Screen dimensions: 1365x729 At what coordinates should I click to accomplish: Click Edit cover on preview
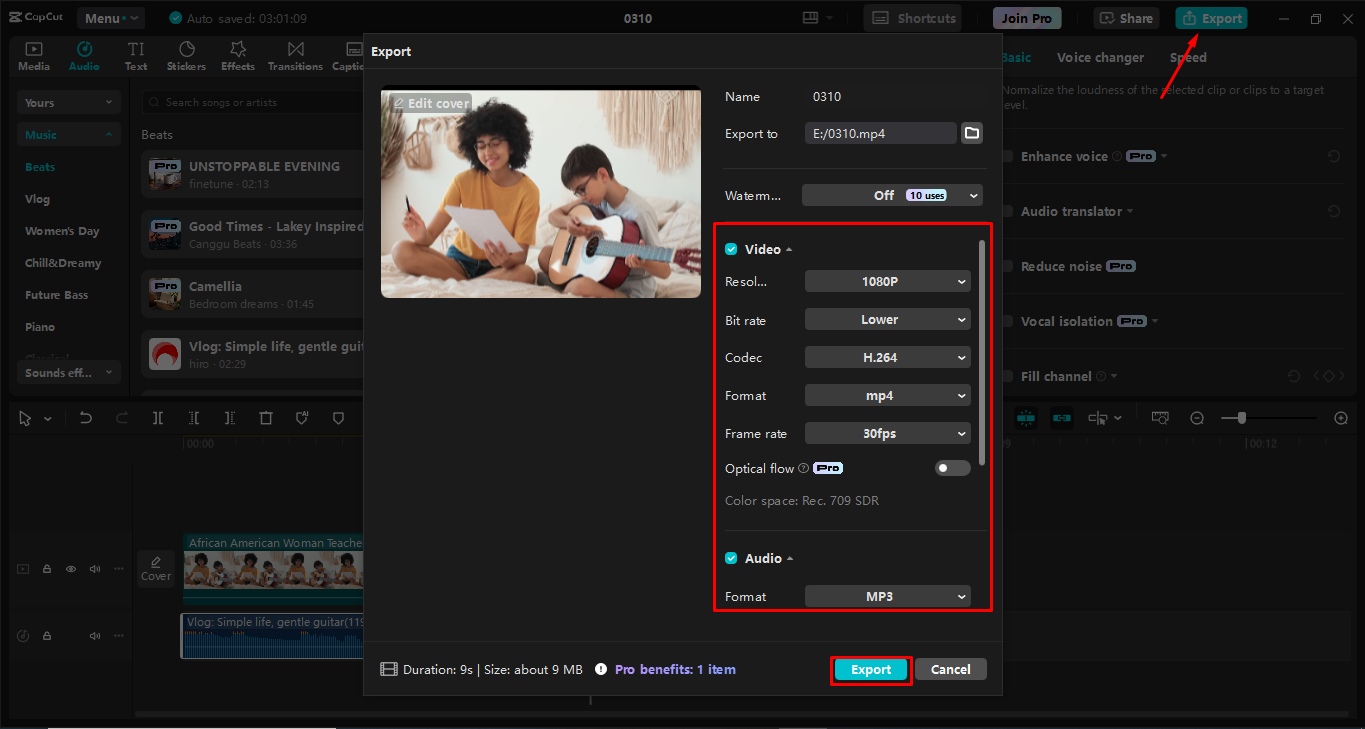coord(430,103)
